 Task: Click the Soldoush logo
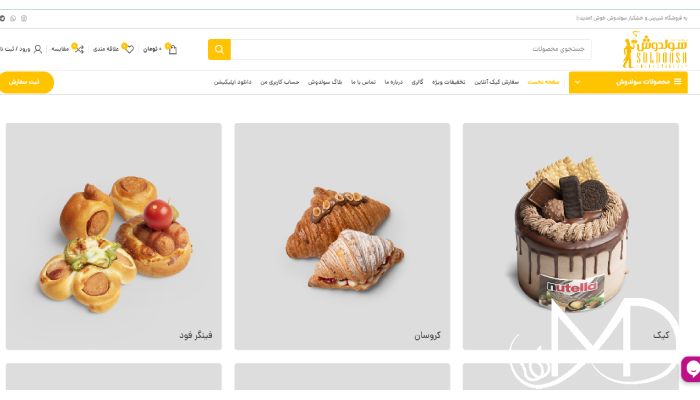[655, 50]
